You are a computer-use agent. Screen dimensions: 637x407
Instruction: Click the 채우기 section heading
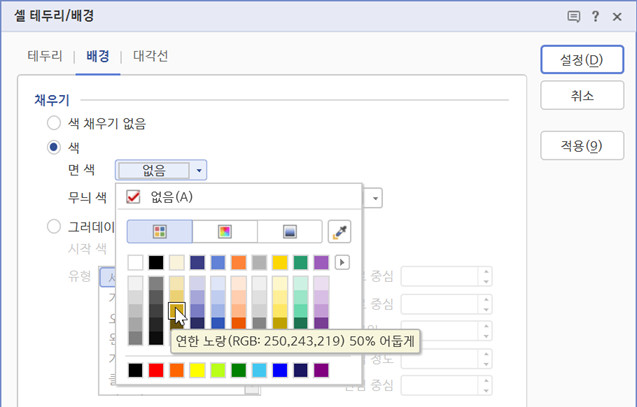click(52, 100)
